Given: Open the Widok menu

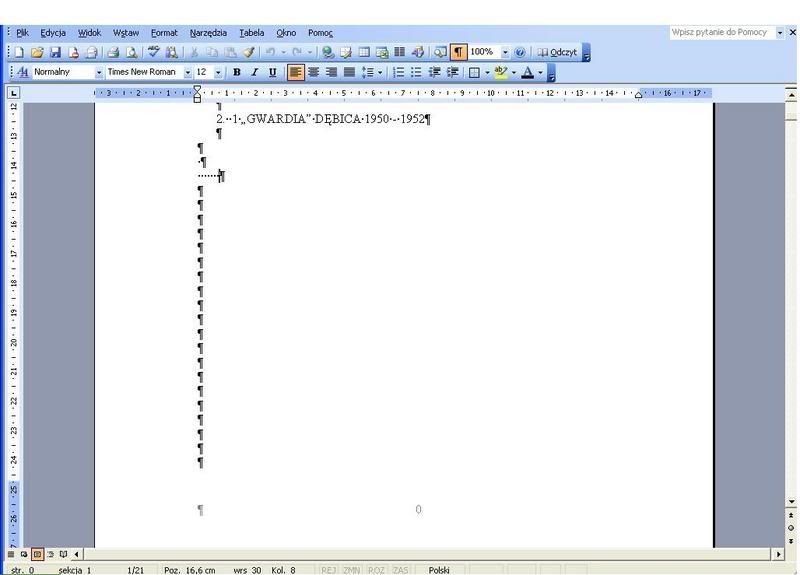Looking at the screenshot, I should coord(89,33).
